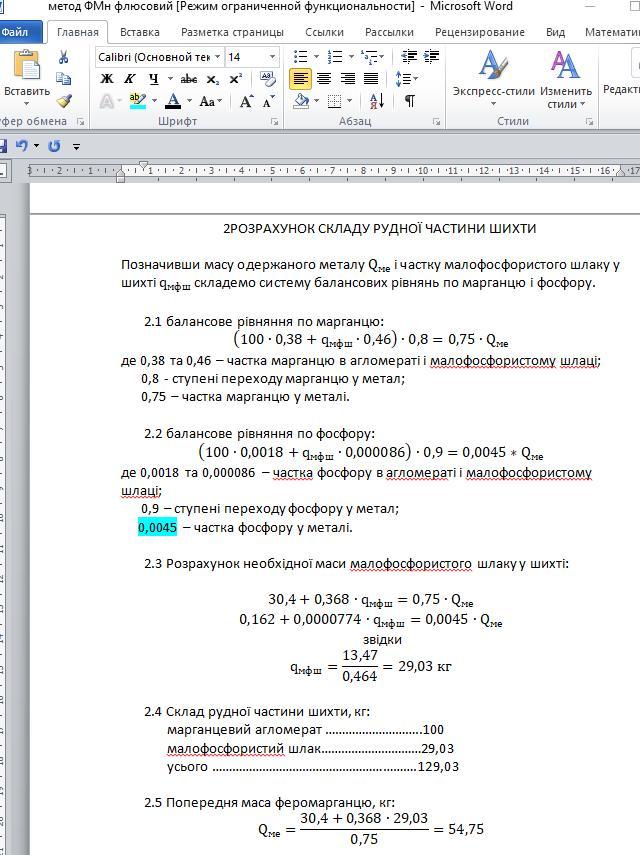The height and width of the screenshot is (855, 640).
Task: Click Shrink Font (small A) icon
Action: [x=268, y=101]
